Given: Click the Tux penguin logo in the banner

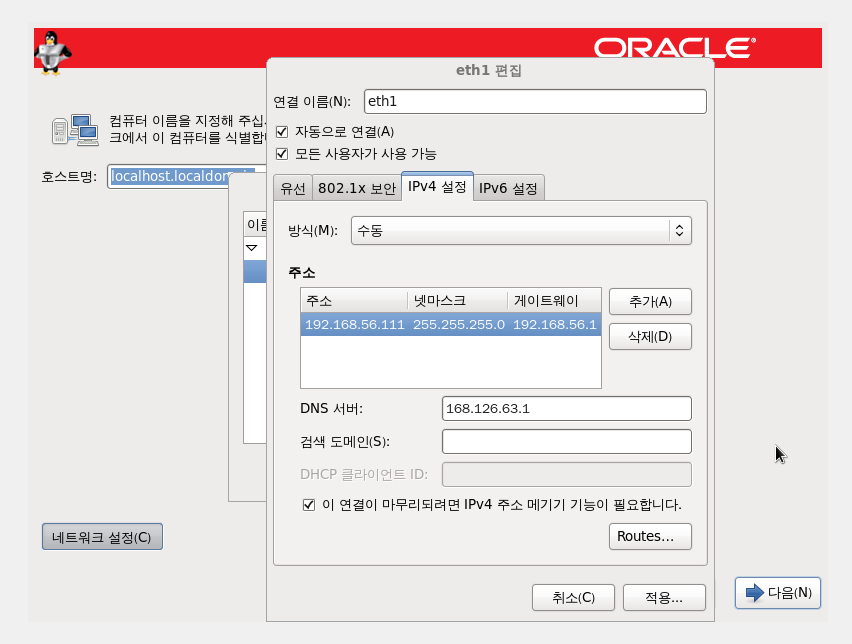Looking at the screenshot, I should (x=53, y=53).
